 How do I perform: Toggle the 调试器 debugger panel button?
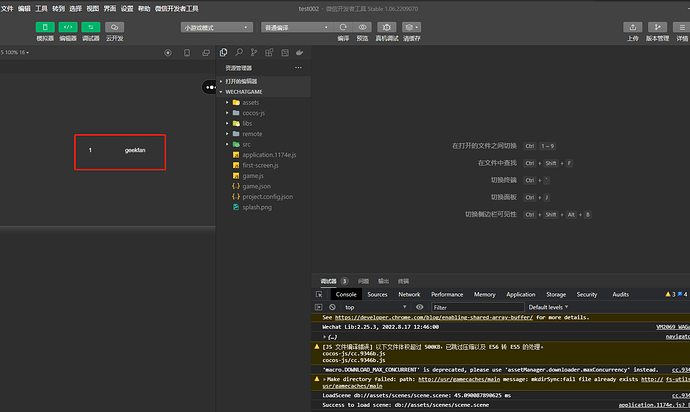coord(91,27)
